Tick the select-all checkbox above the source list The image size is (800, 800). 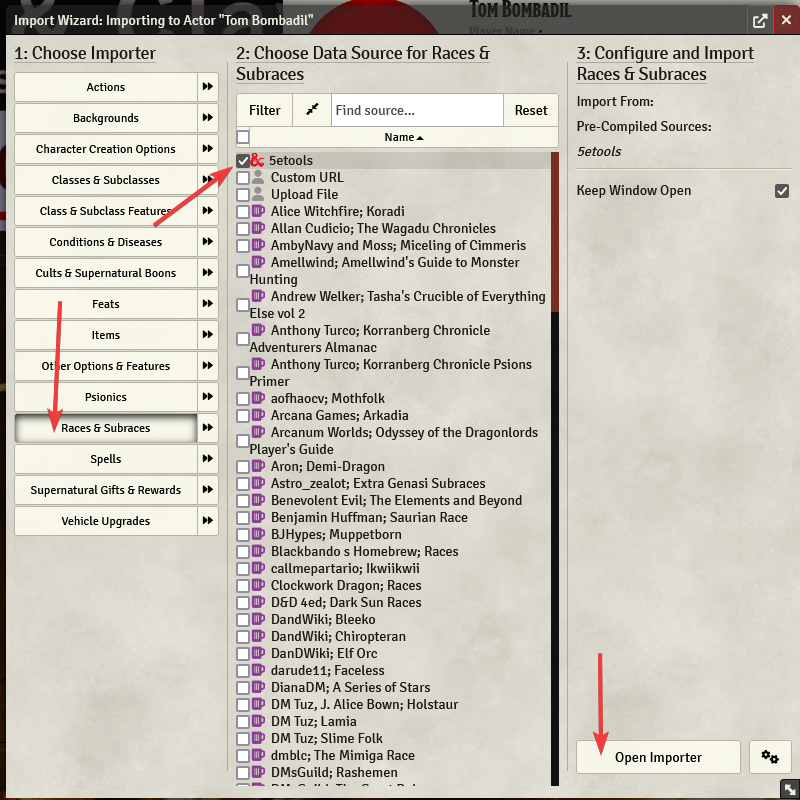click(x=243, y=137)
